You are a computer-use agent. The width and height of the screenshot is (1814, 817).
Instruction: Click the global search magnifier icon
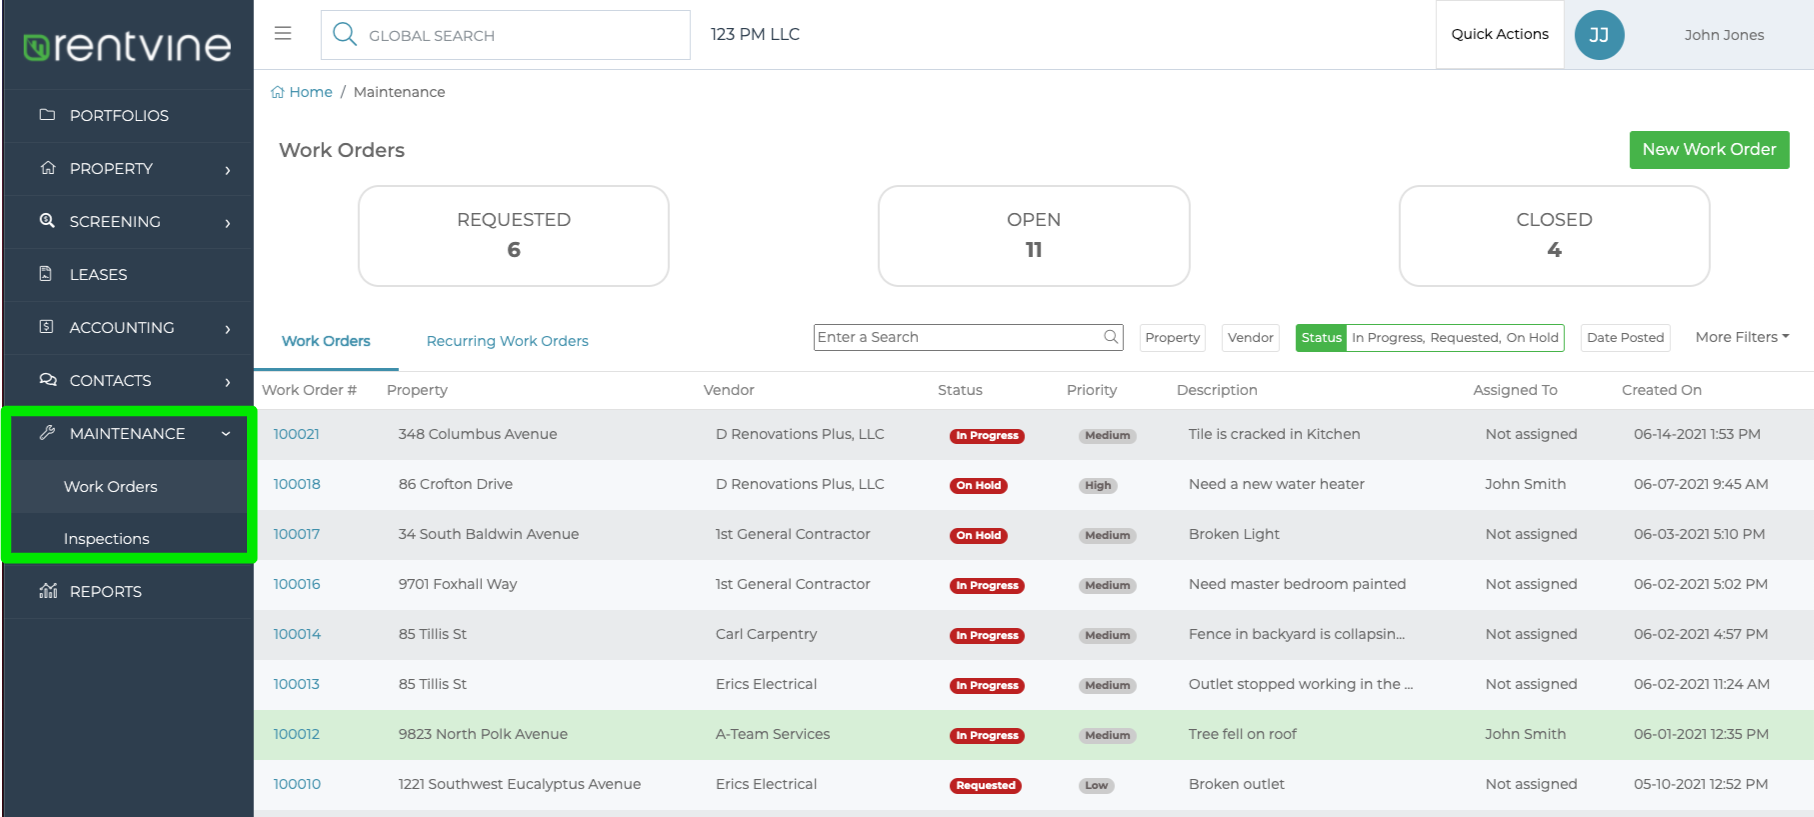[x=344, y=34]
